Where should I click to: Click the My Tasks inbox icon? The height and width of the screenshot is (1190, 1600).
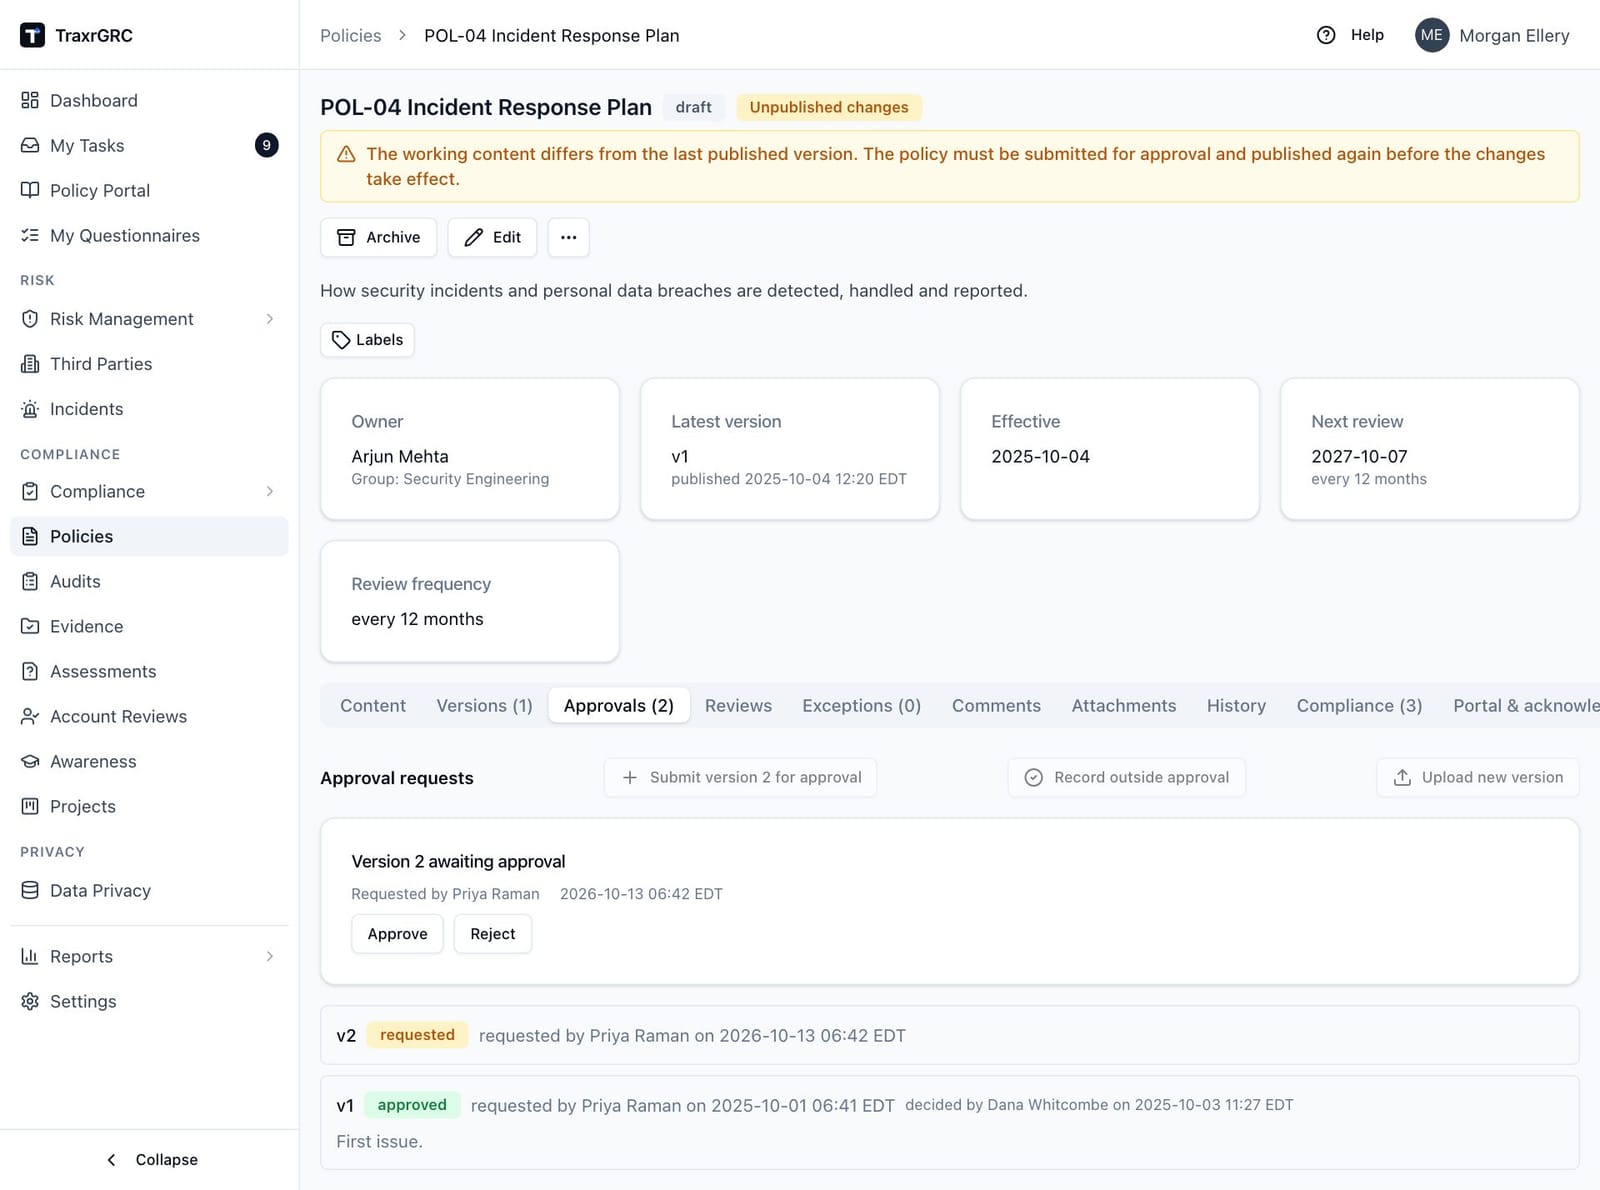(30, 145)
